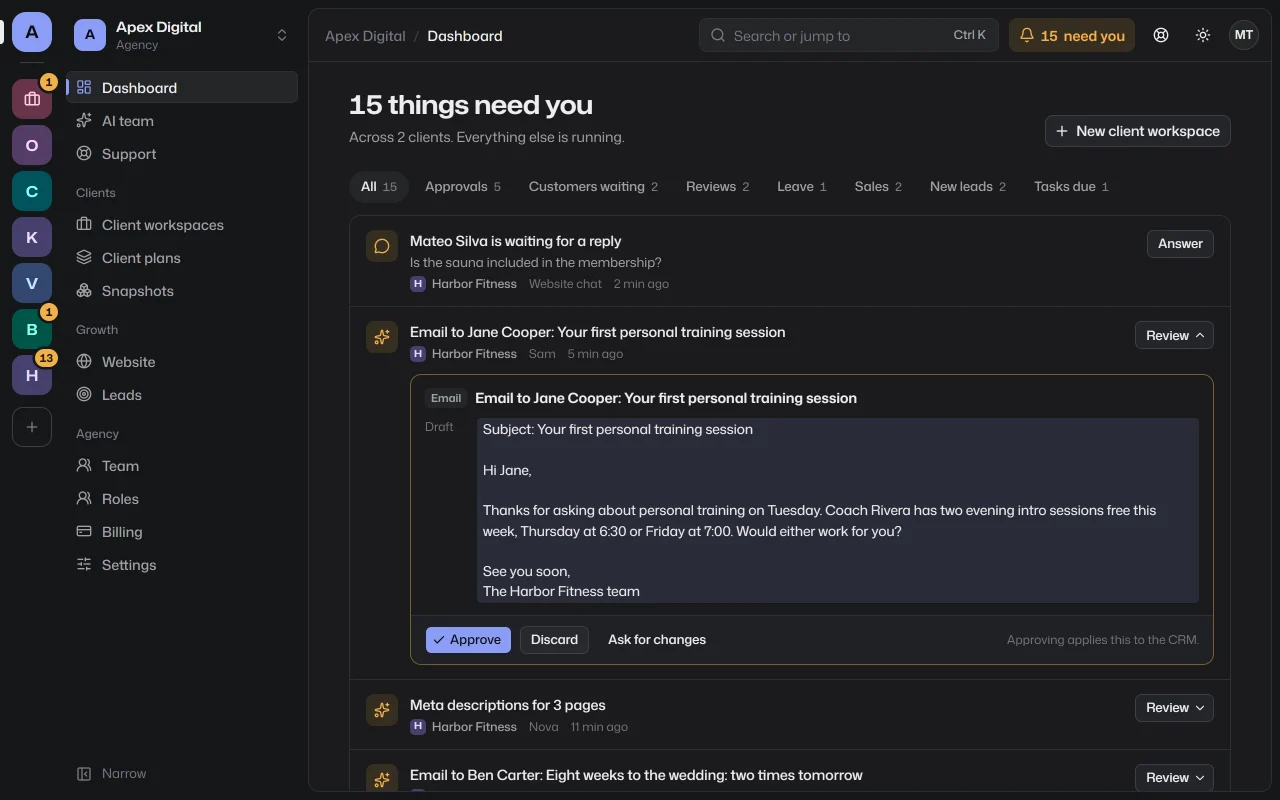
Task: Click the Search or jump to field
Action: (x=849, y=35)
